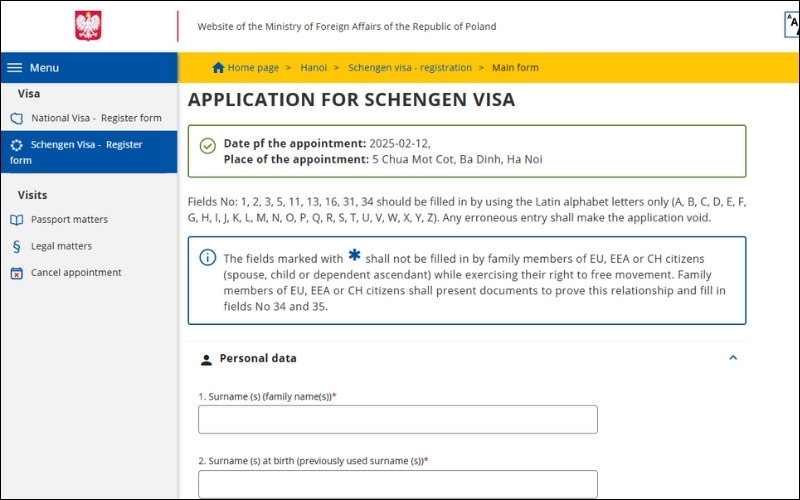Click the Polish eagle emblem logo
This screenshot has width=800, height=500.
pyautogui.click(x=88, y=26)
